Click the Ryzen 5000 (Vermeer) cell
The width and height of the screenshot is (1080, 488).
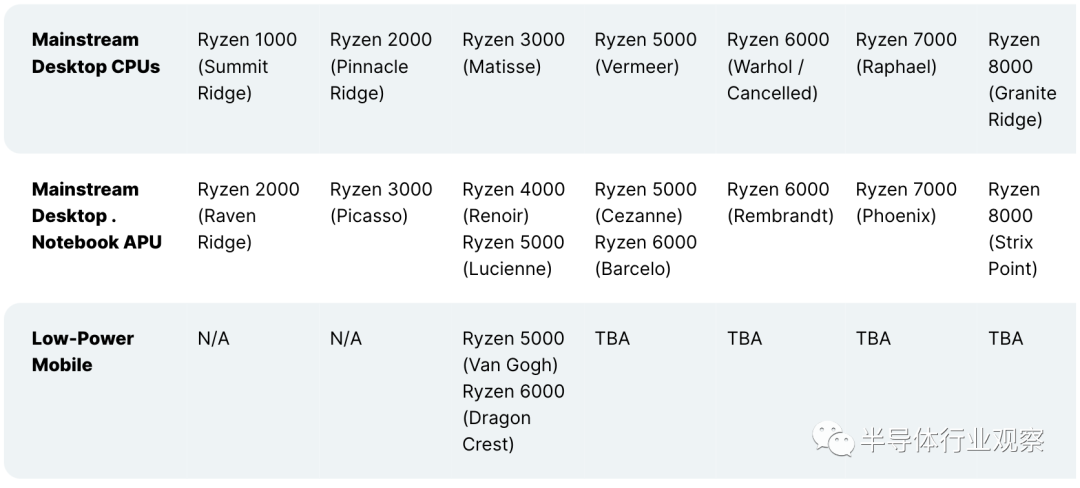click(645, 53)
